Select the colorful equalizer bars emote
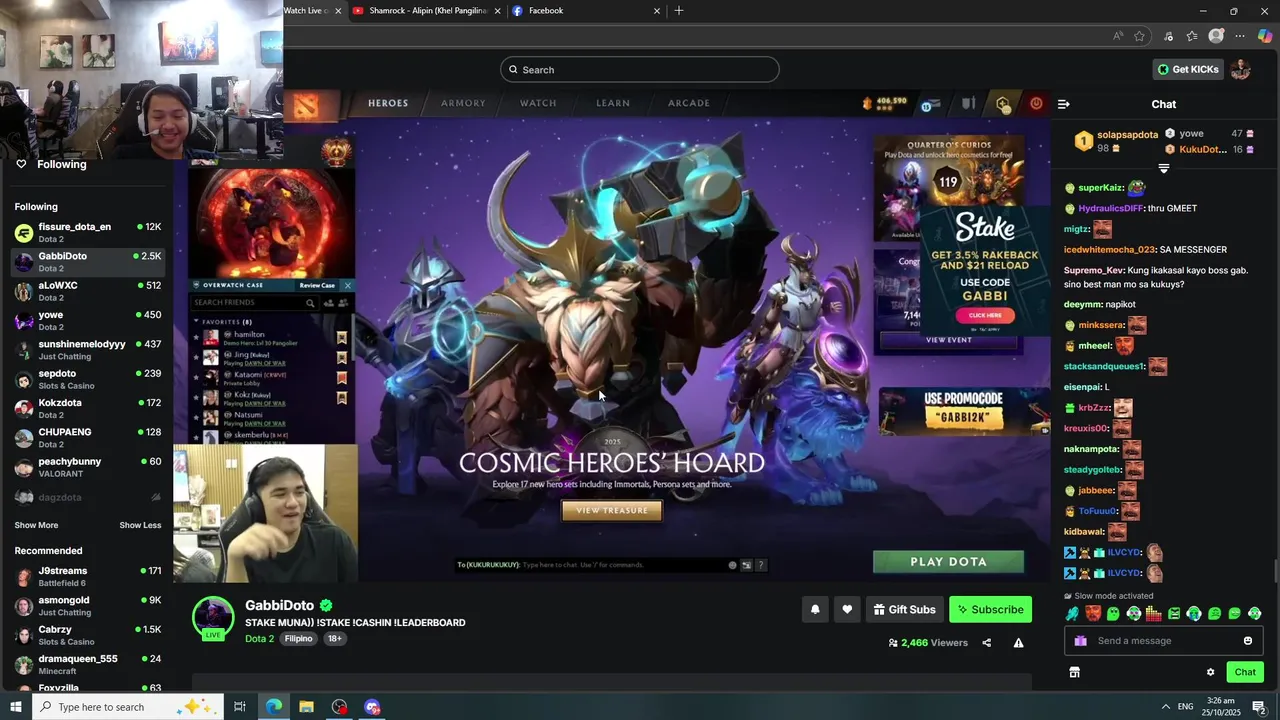Viewport: 1280px width, 720px height. (x=1153, y=614)
